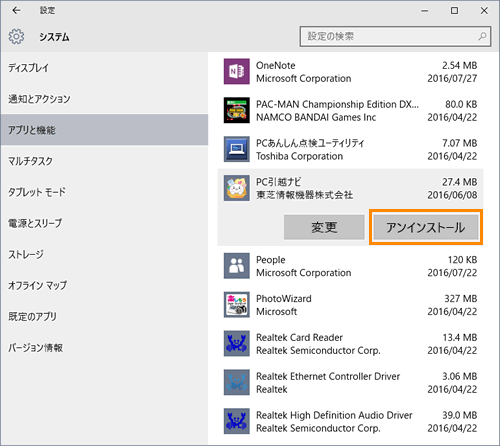Click the Realtek Card Reader name
Screen dimensions: 500x446
pyautogui.click(x=299, y=337)
